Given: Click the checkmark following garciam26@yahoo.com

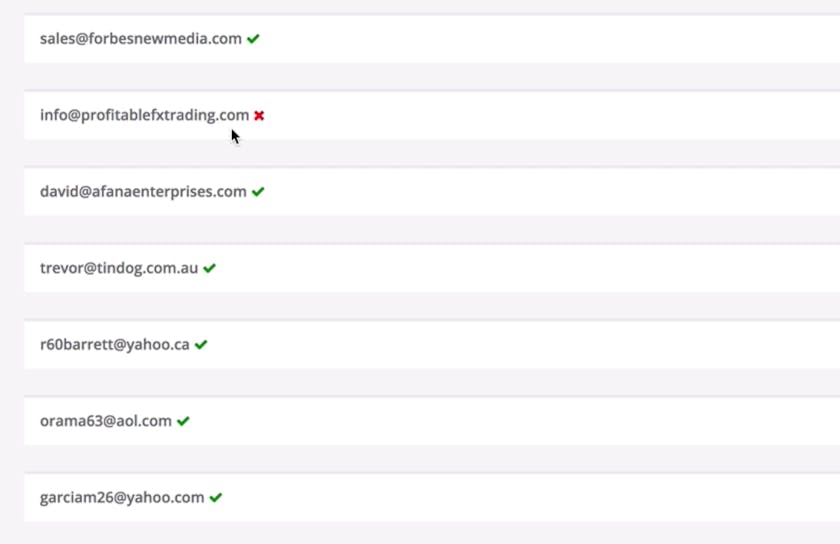Looking at the screenshot, I should (216, 497).
